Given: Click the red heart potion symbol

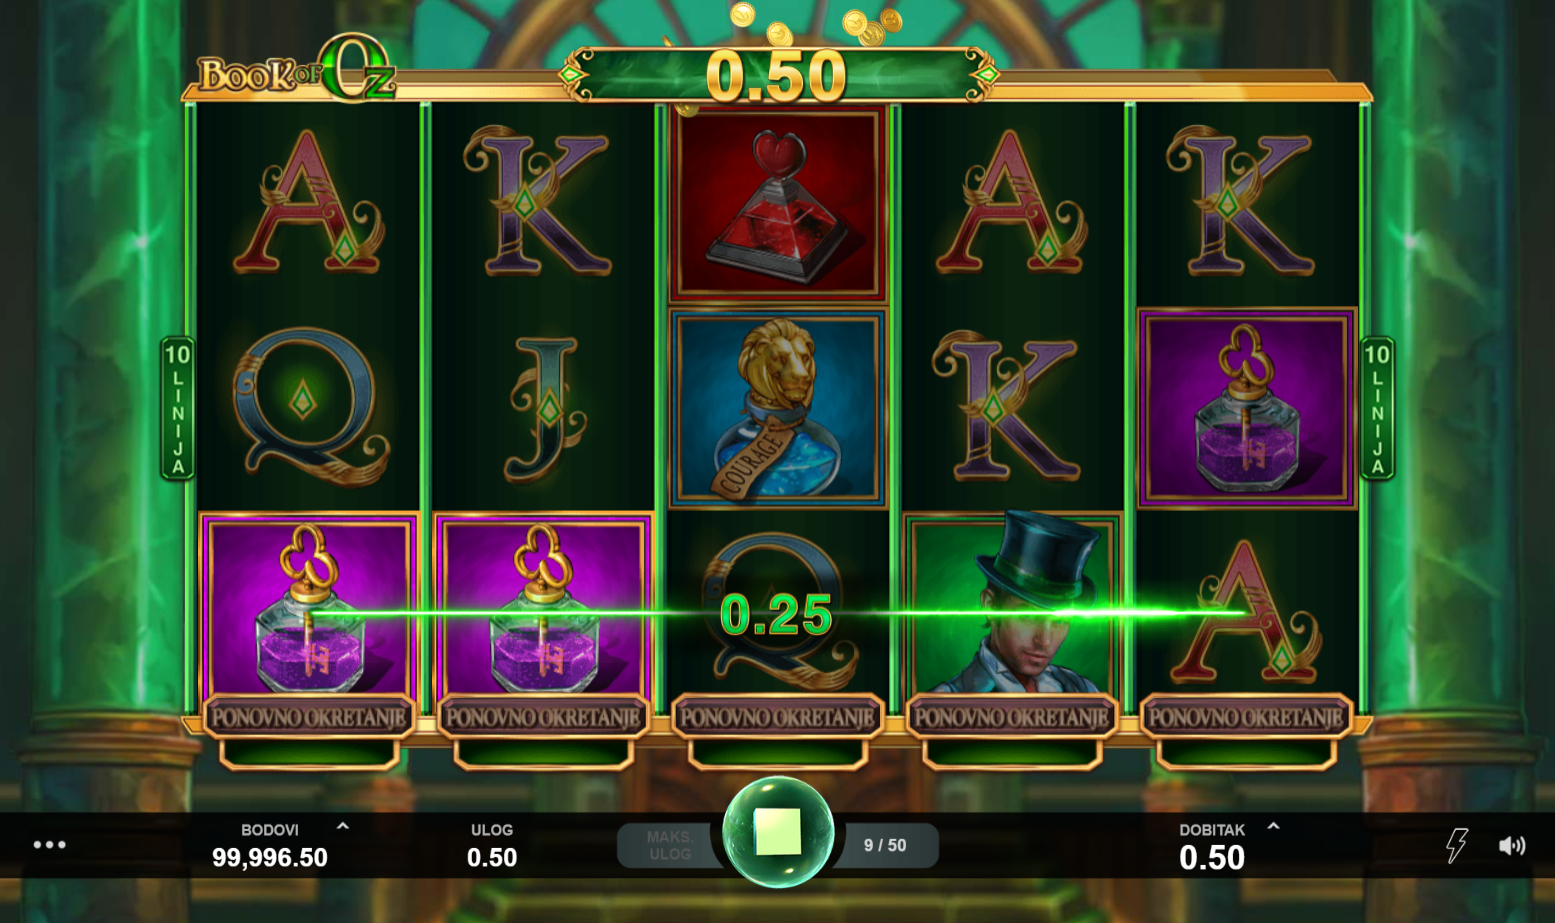Looking at the screenshot, I should tap(778, 204).
